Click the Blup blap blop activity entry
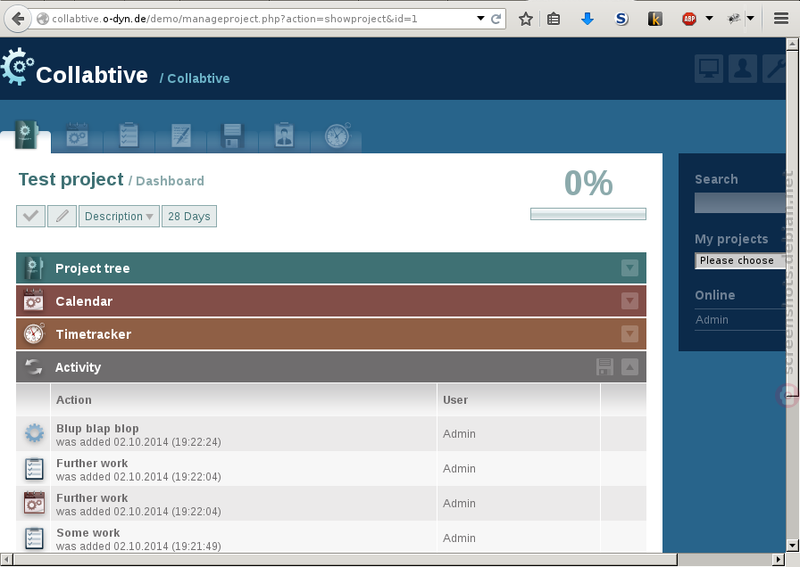This screenshot has width=800, height=567. click(97, 429)
